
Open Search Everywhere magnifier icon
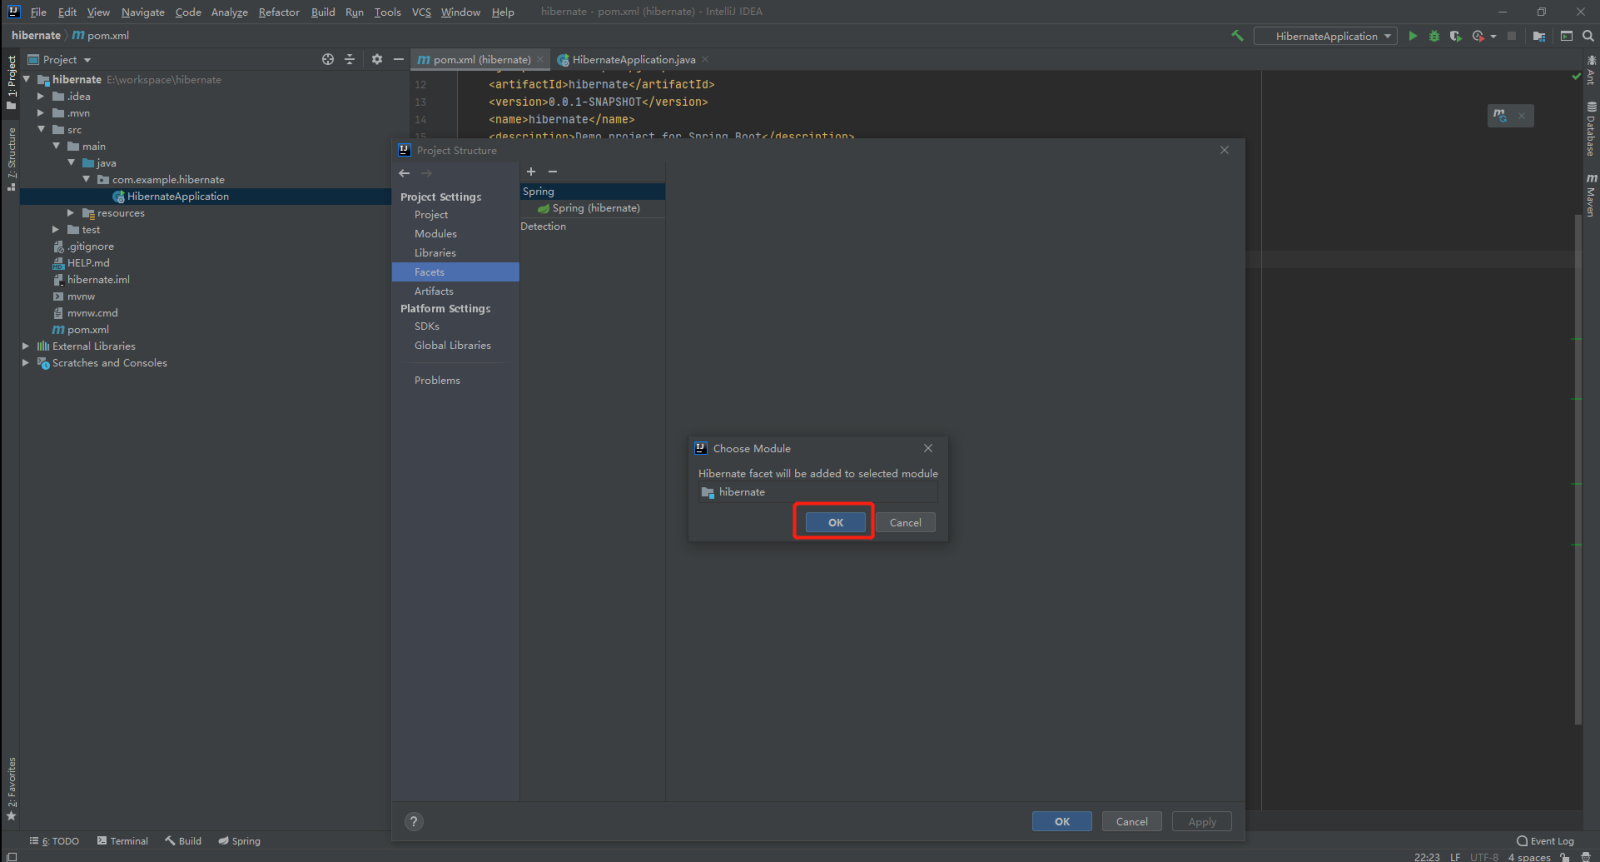[1588, 36]
